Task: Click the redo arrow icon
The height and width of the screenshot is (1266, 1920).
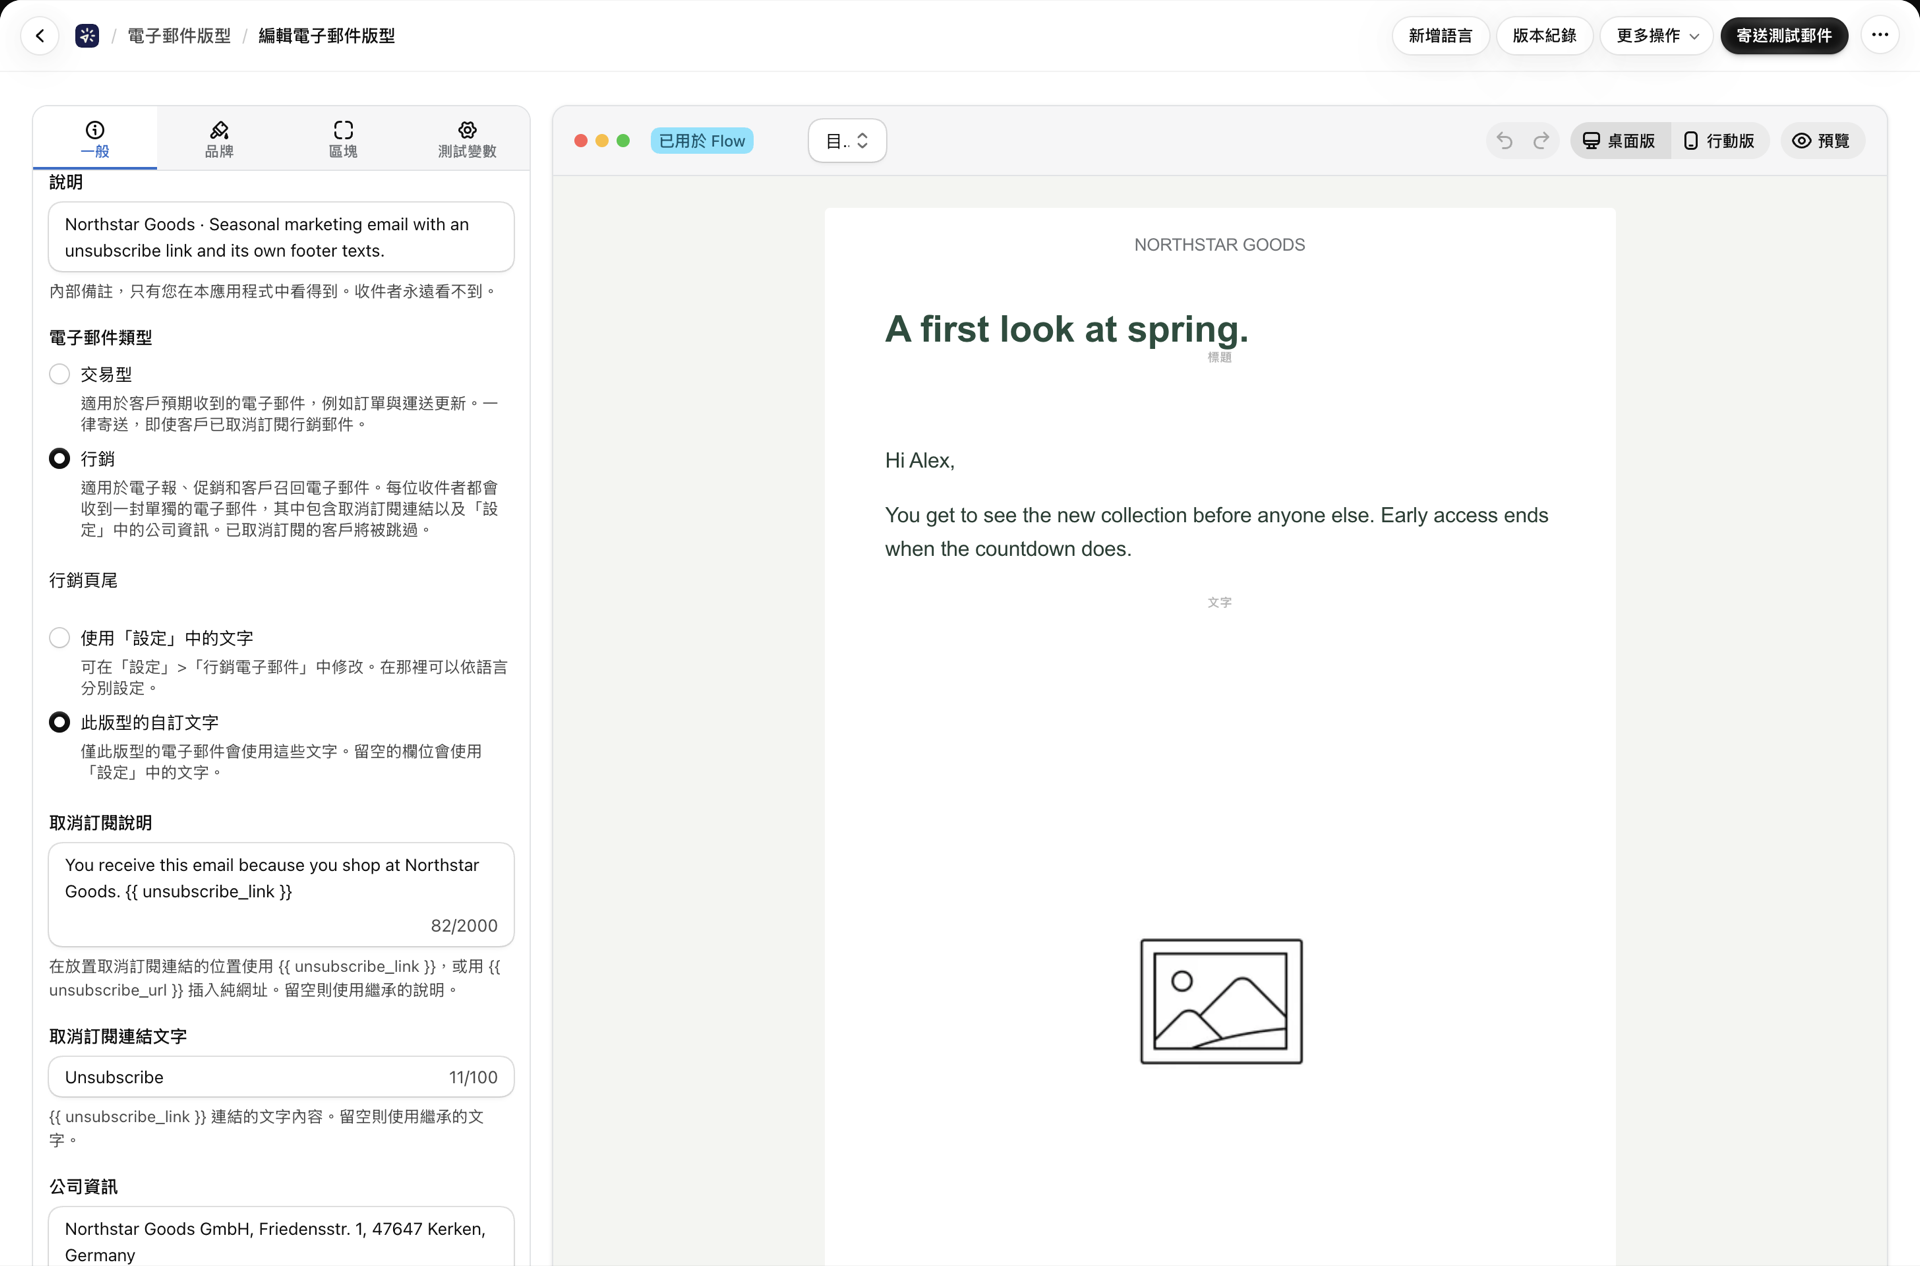Action: [1541, 141]
